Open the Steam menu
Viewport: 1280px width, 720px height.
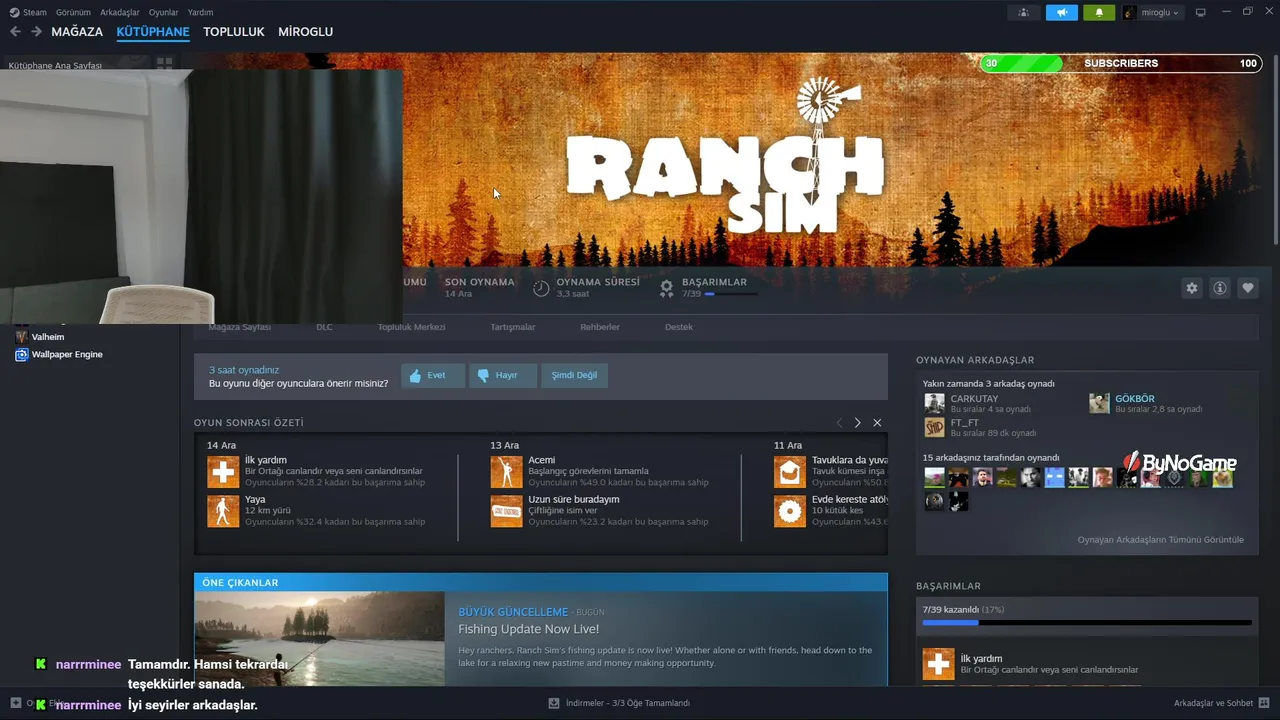click(x=28, y=12)
